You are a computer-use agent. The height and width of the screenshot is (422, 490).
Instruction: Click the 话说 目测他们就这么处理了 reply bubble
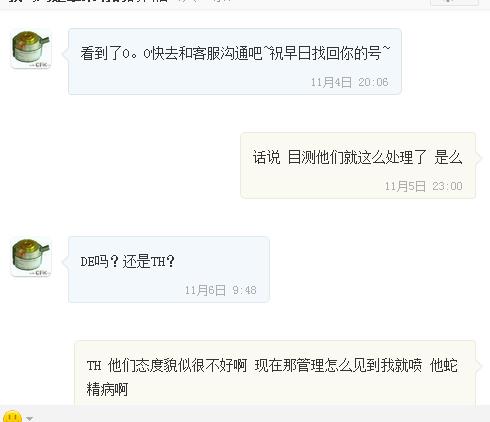coord(358,165)
